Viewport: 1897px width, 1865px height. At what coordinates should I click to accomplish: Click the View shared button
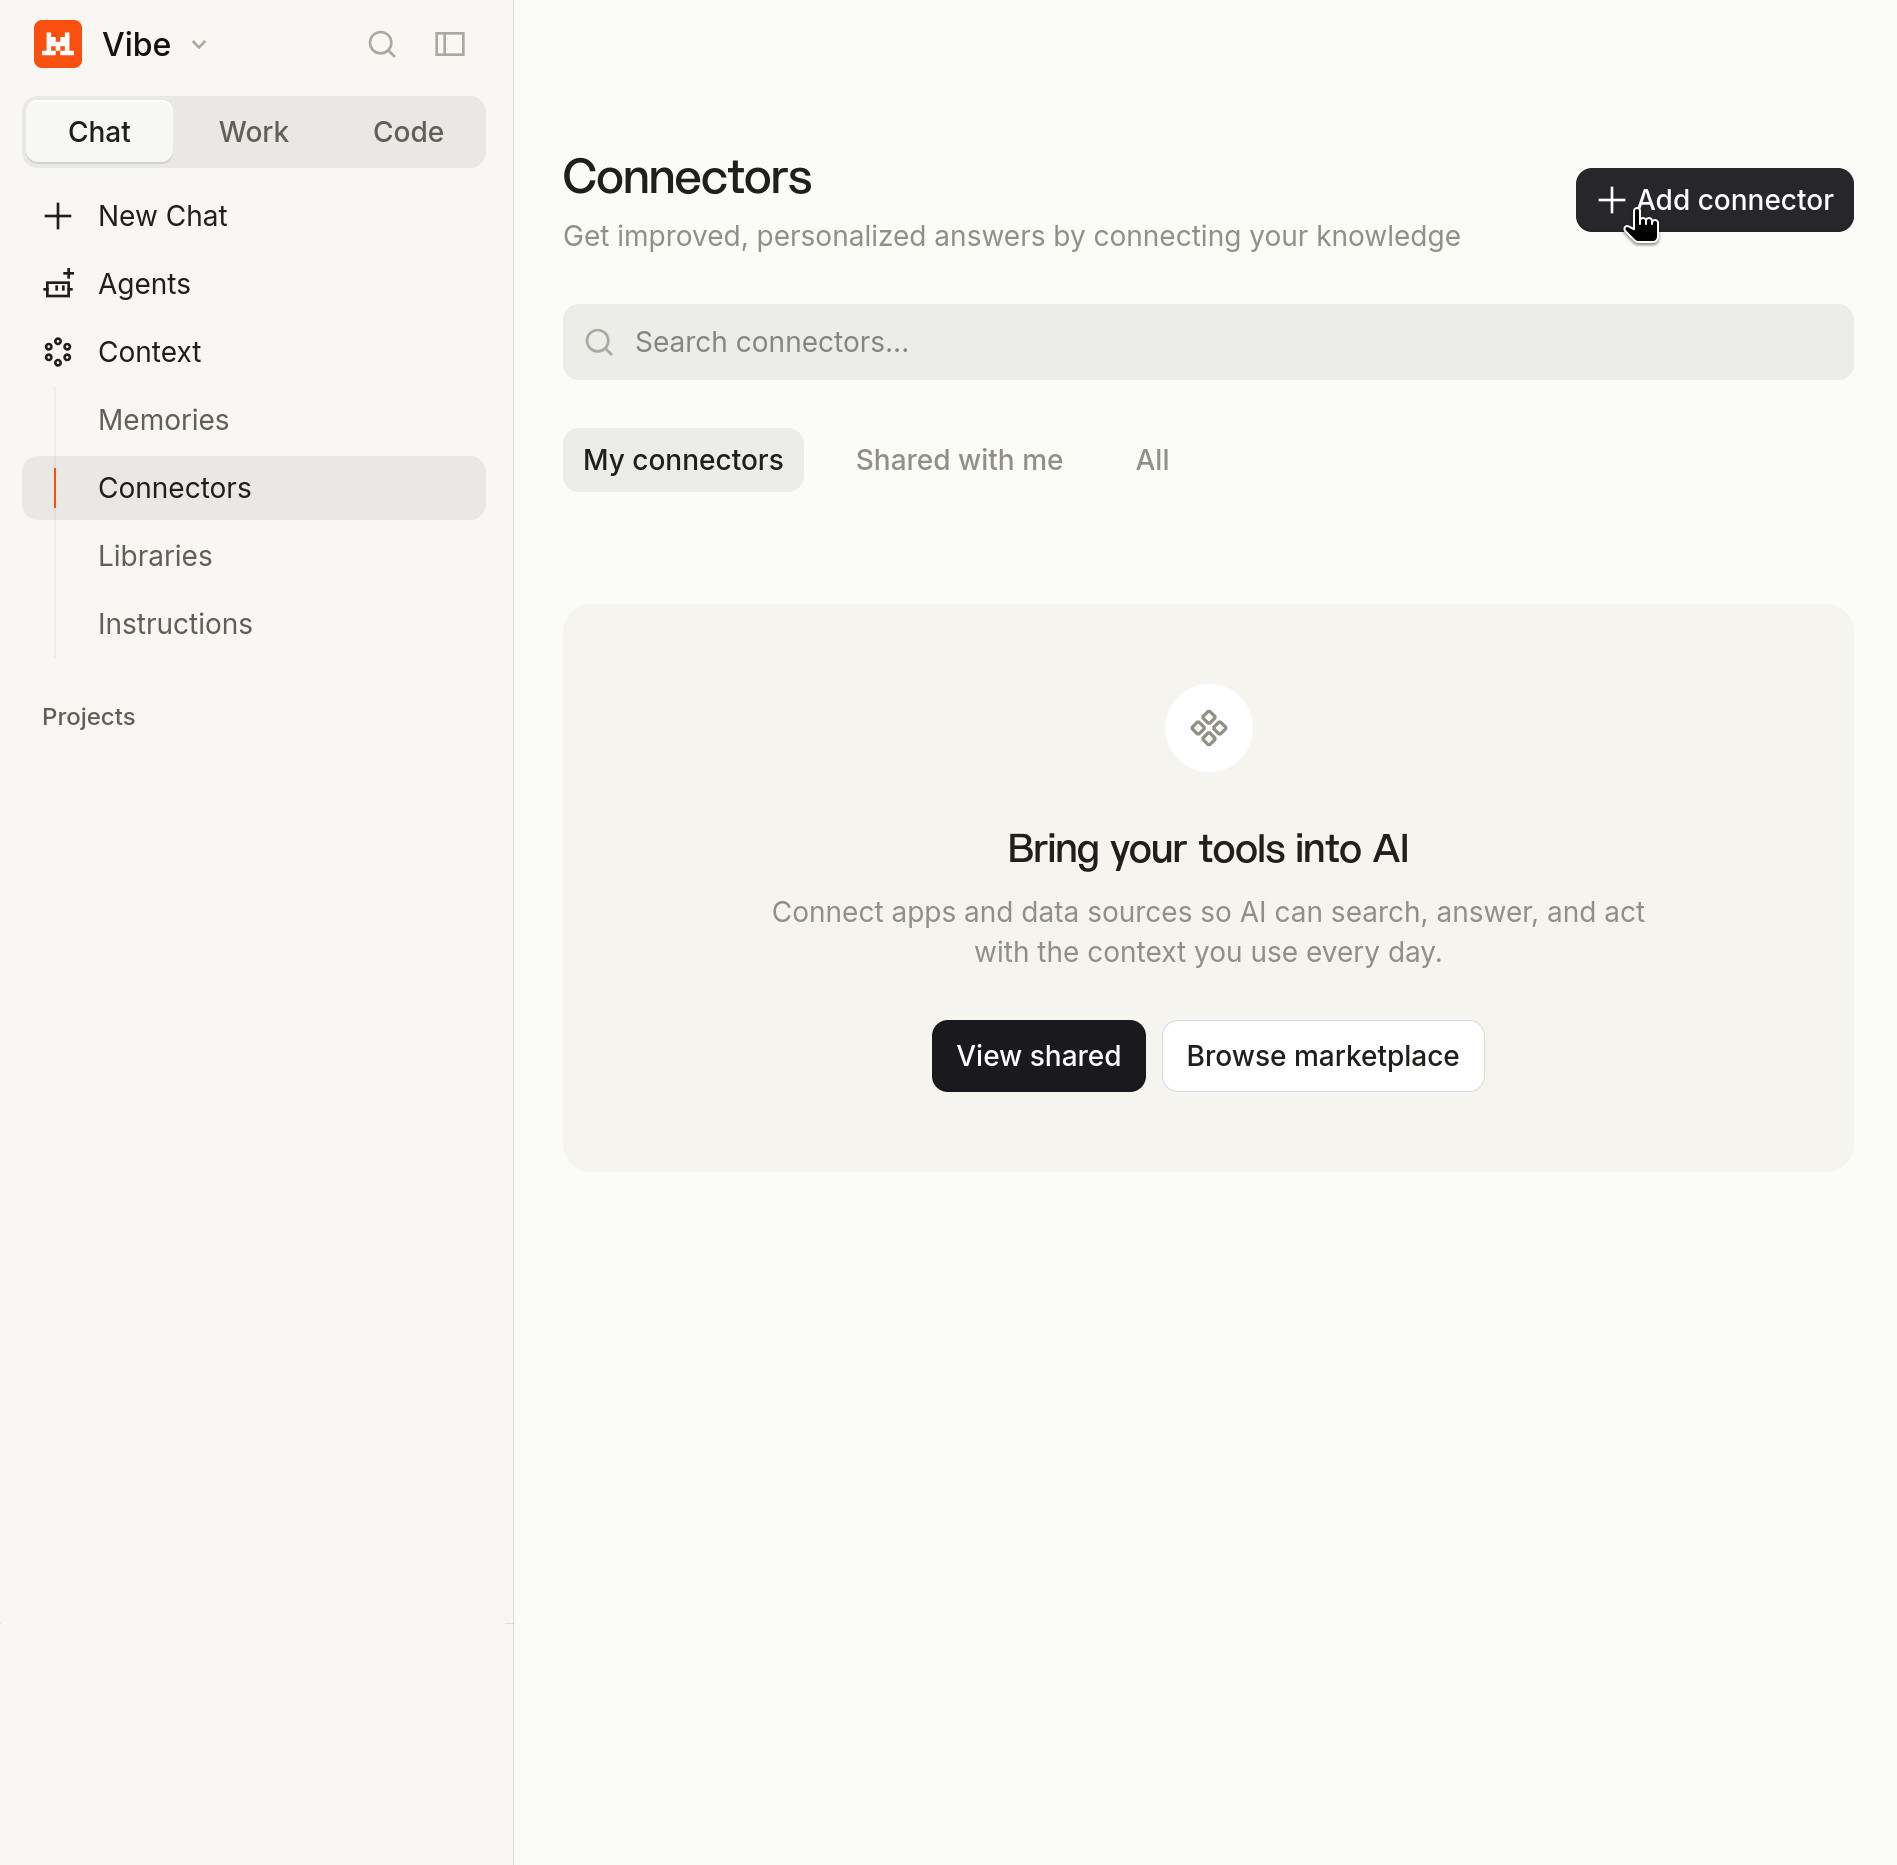click(x=1038, y=1056)
